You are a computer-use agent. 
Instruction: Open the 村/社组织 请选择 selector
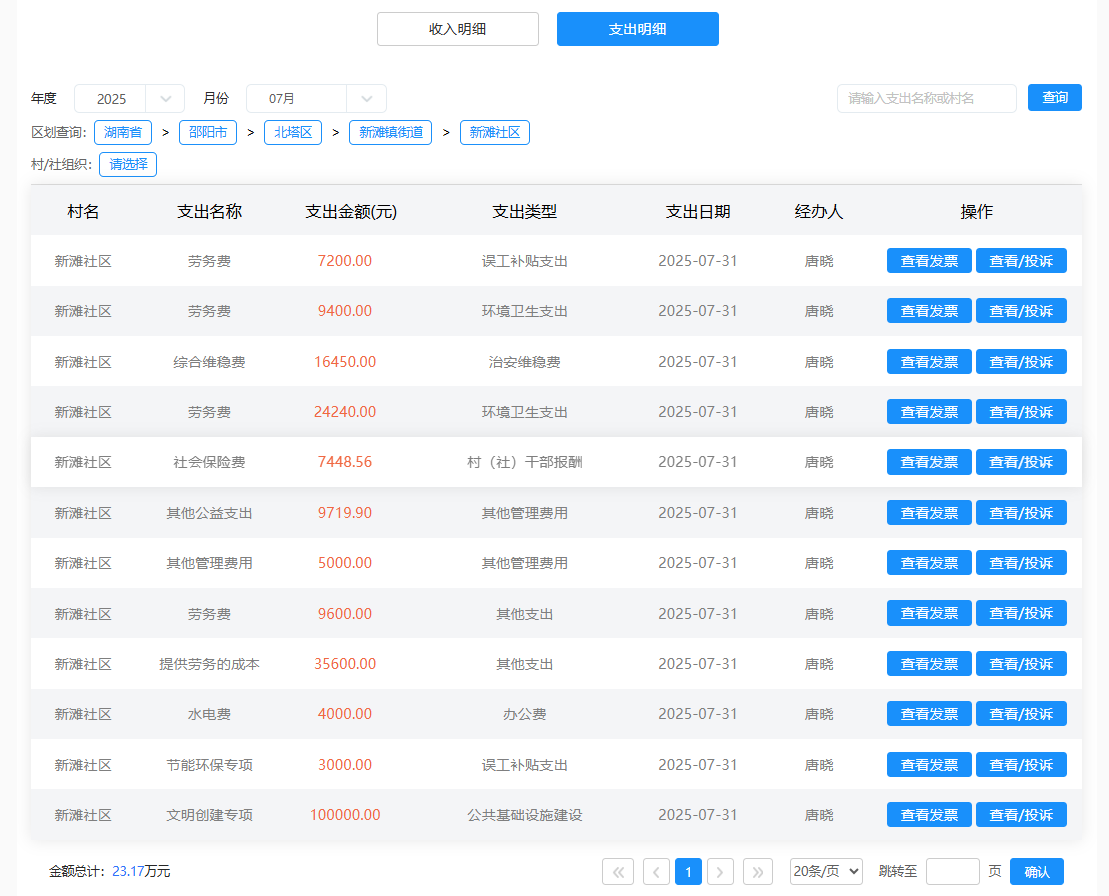click(128, 165)
